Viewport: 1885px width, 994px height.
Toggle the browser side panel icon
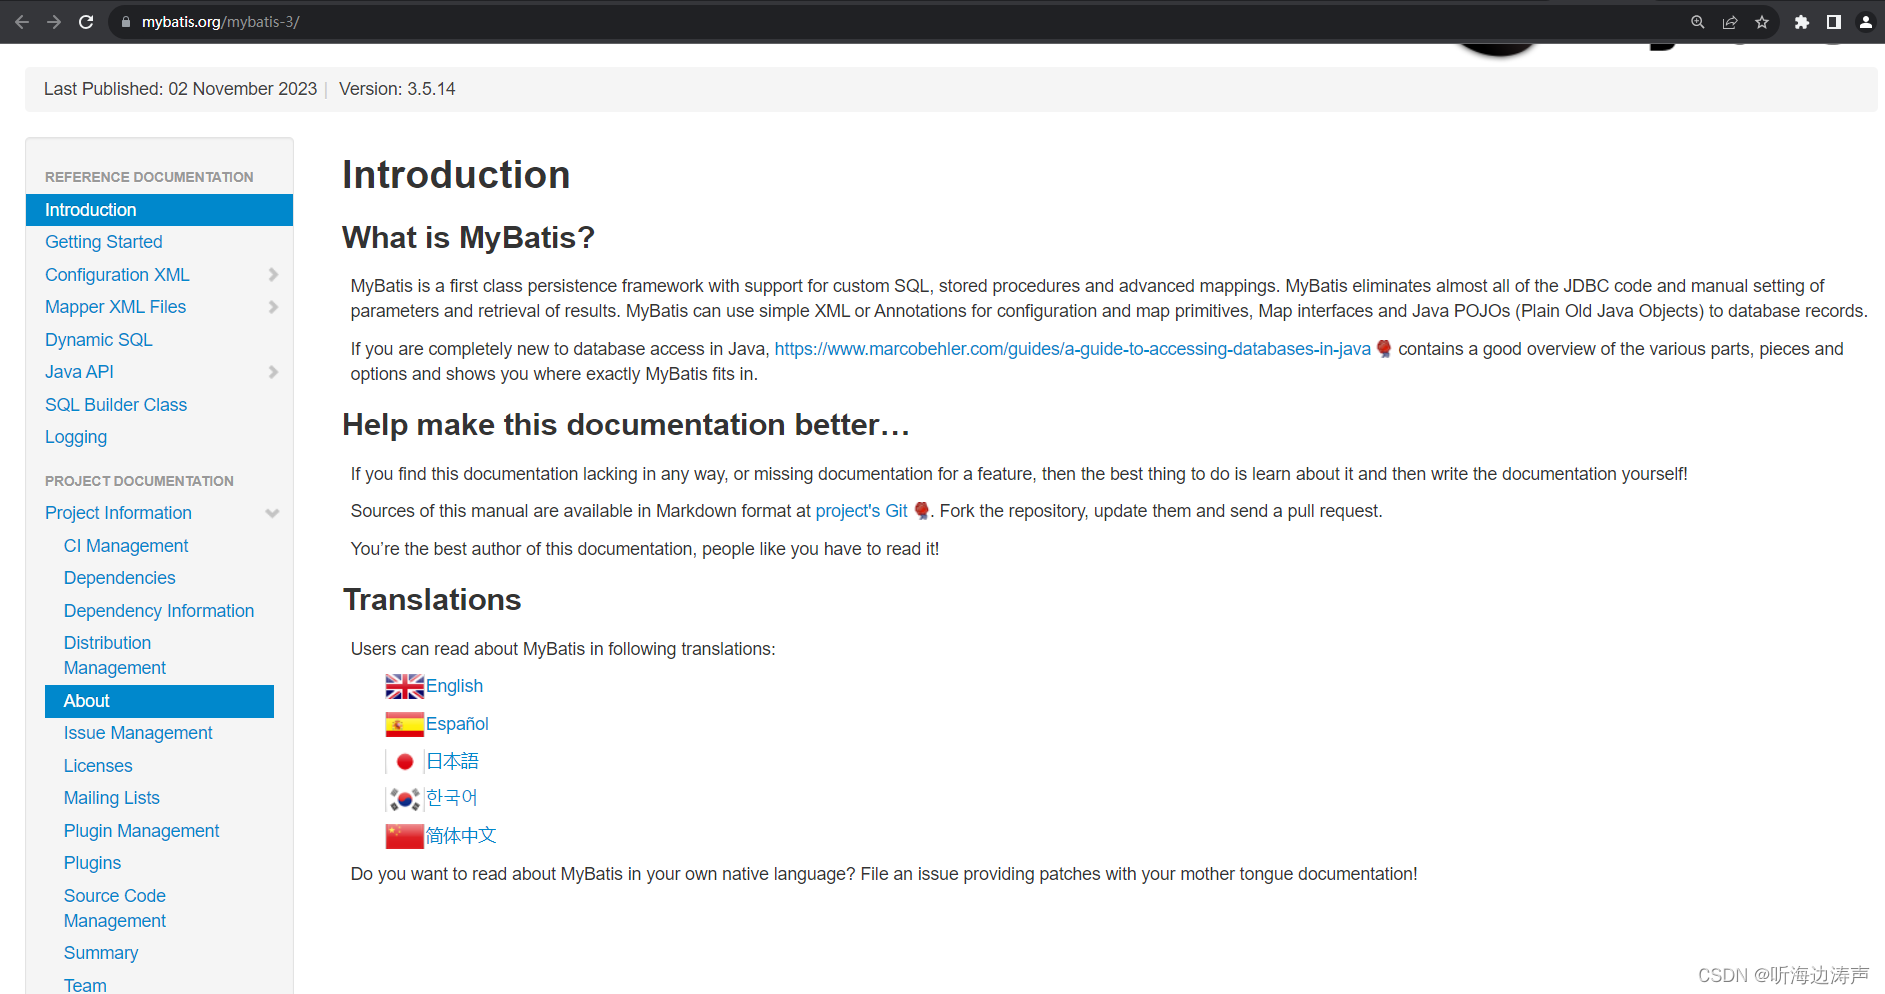point(1834,22)
